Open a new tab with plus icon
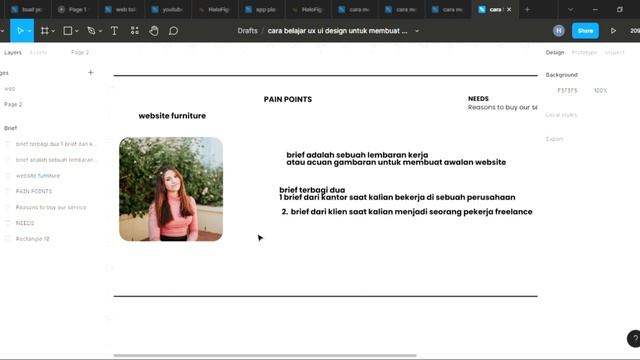The image size is (640, 360). point(527,9)
